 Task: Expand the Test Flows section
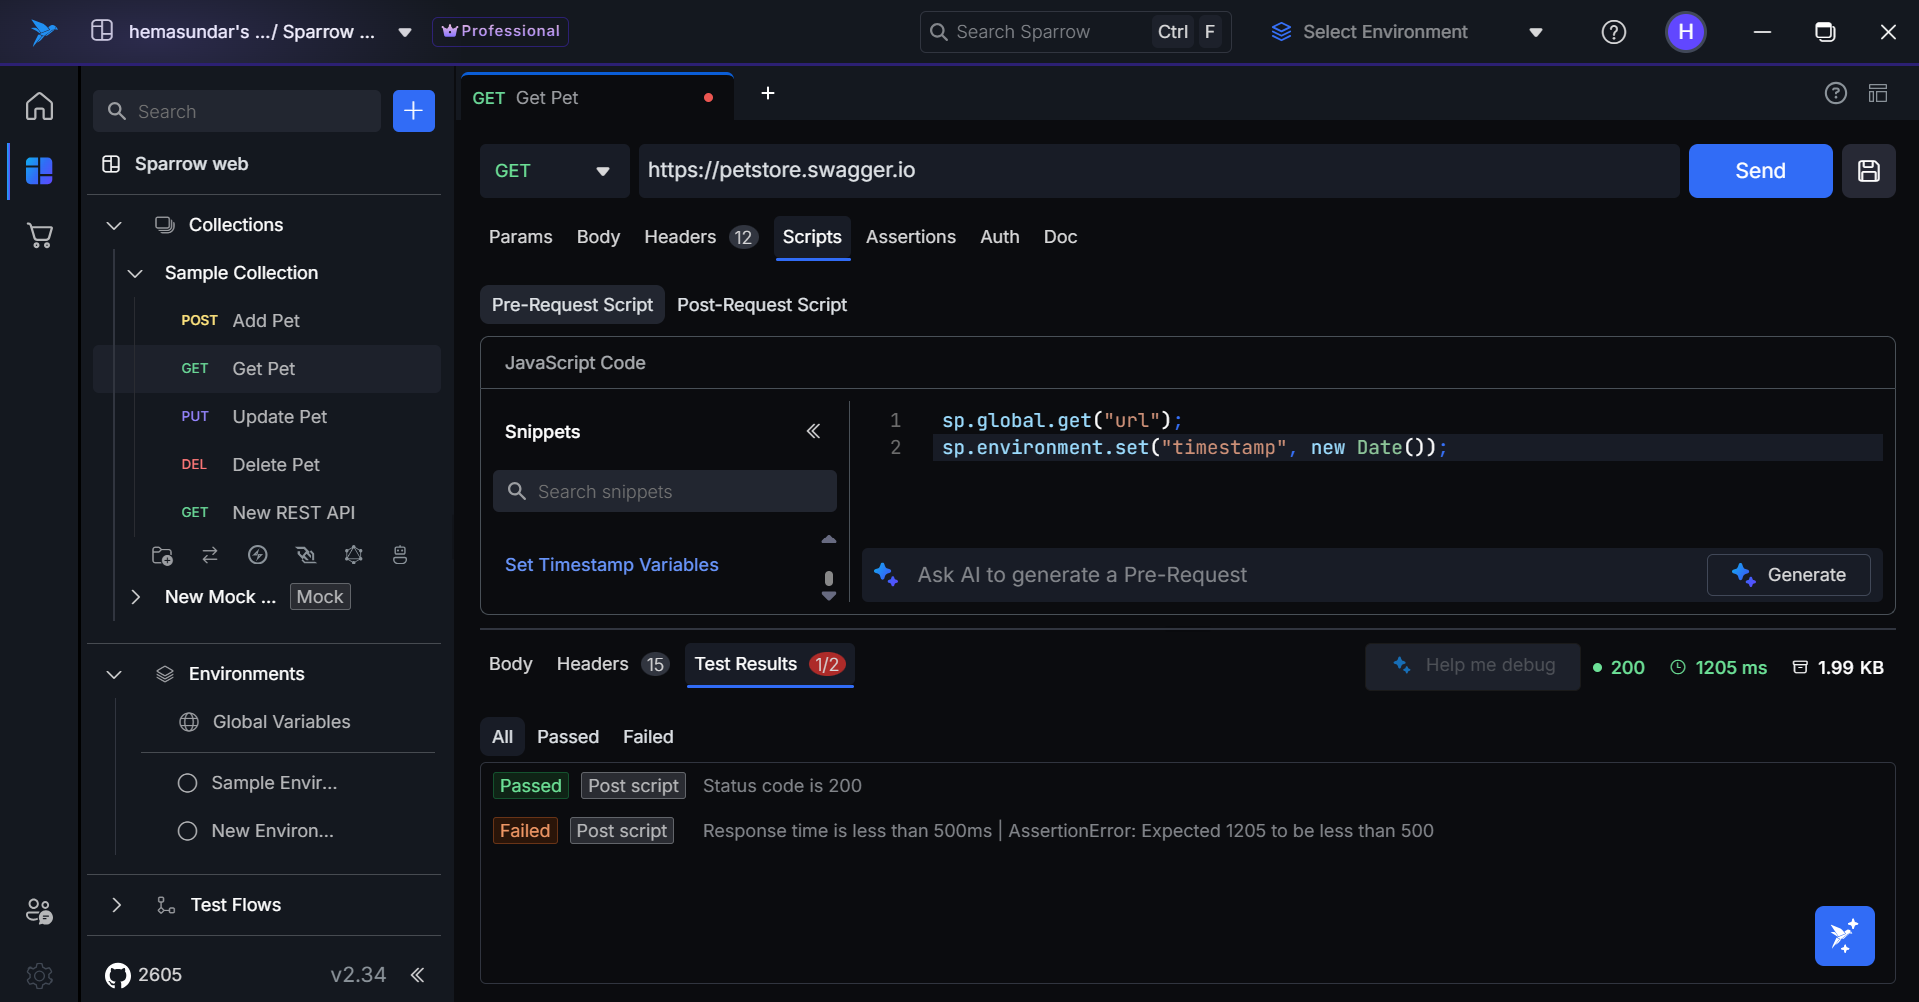(x=117, y=905)
